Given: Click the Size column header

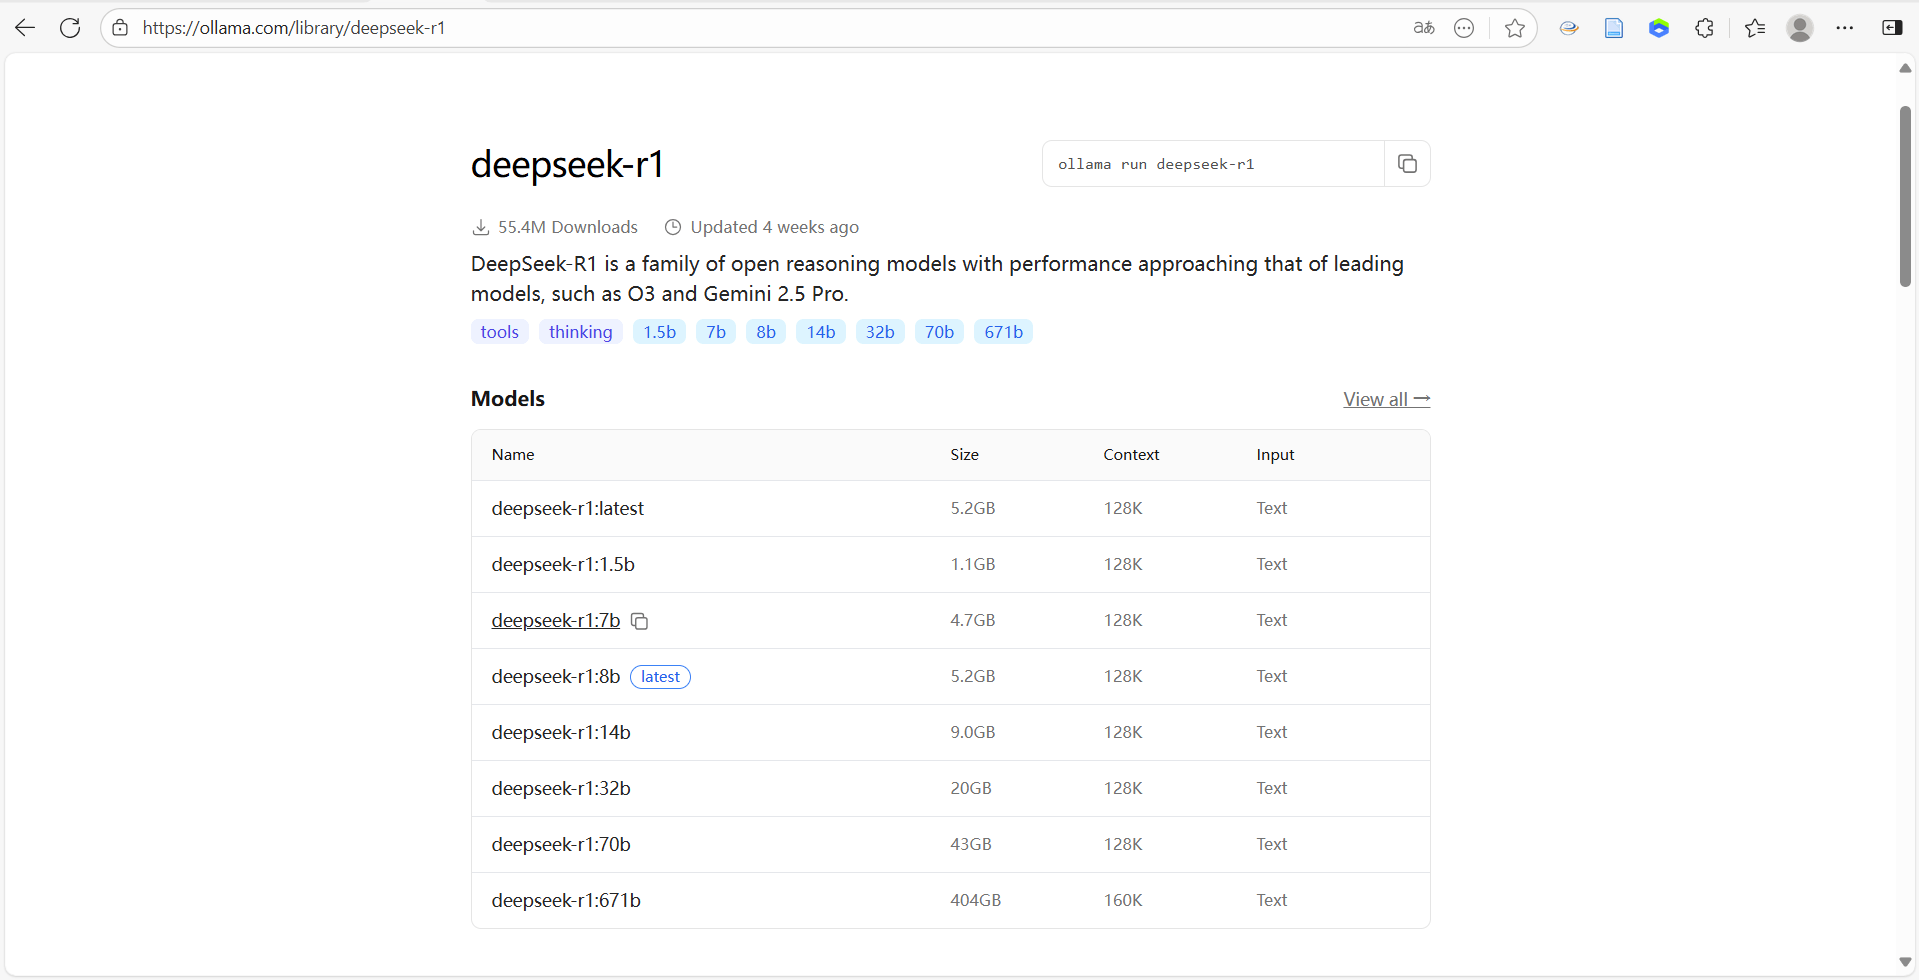Looking at the screenshot, I should point(964,455).
